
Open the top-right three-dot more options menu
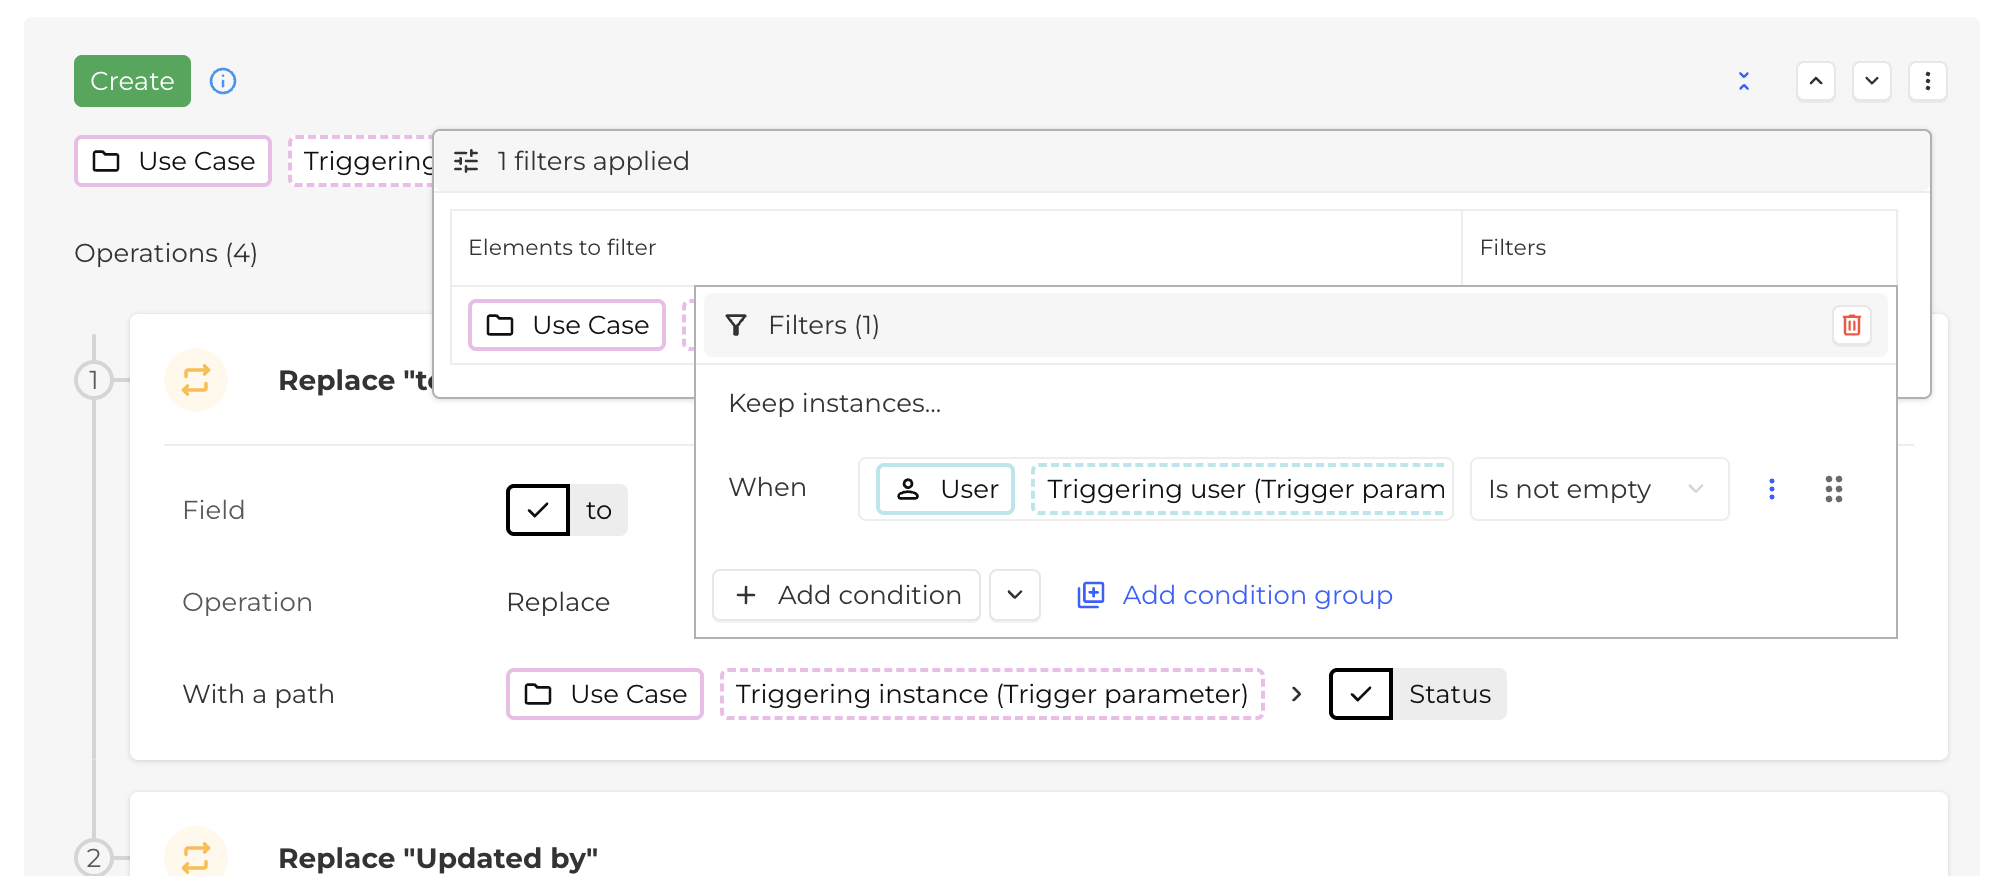1927,81
